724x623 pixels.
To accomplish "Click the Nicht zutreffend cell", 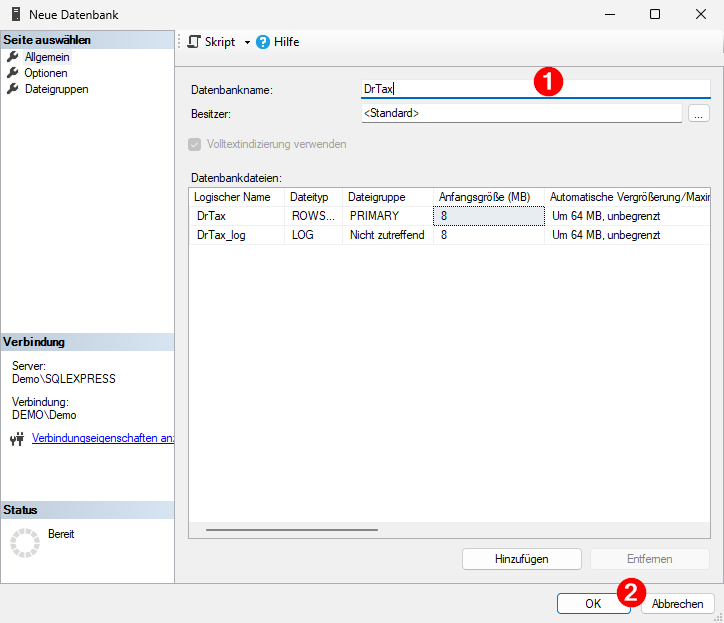I will click(387, 235).
